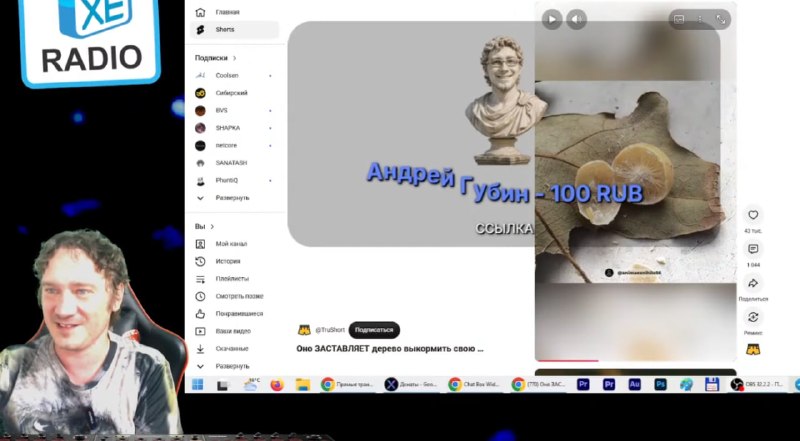The width and height of the screenshot is (800, 441).
Task: Open Adobe Photoshop from taskbar
Action: (x=660, y=384)
